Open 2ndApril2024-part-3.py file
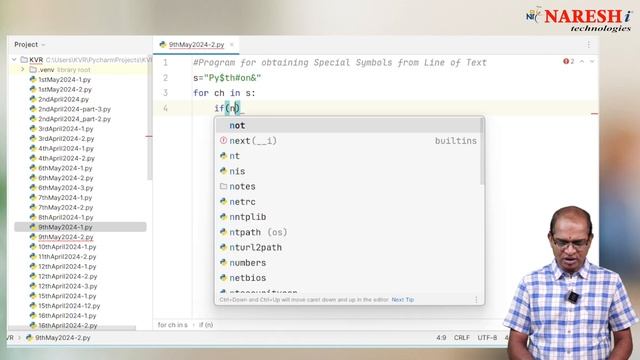The height and width of the screenshot is (360, 640). pos(74,109)
